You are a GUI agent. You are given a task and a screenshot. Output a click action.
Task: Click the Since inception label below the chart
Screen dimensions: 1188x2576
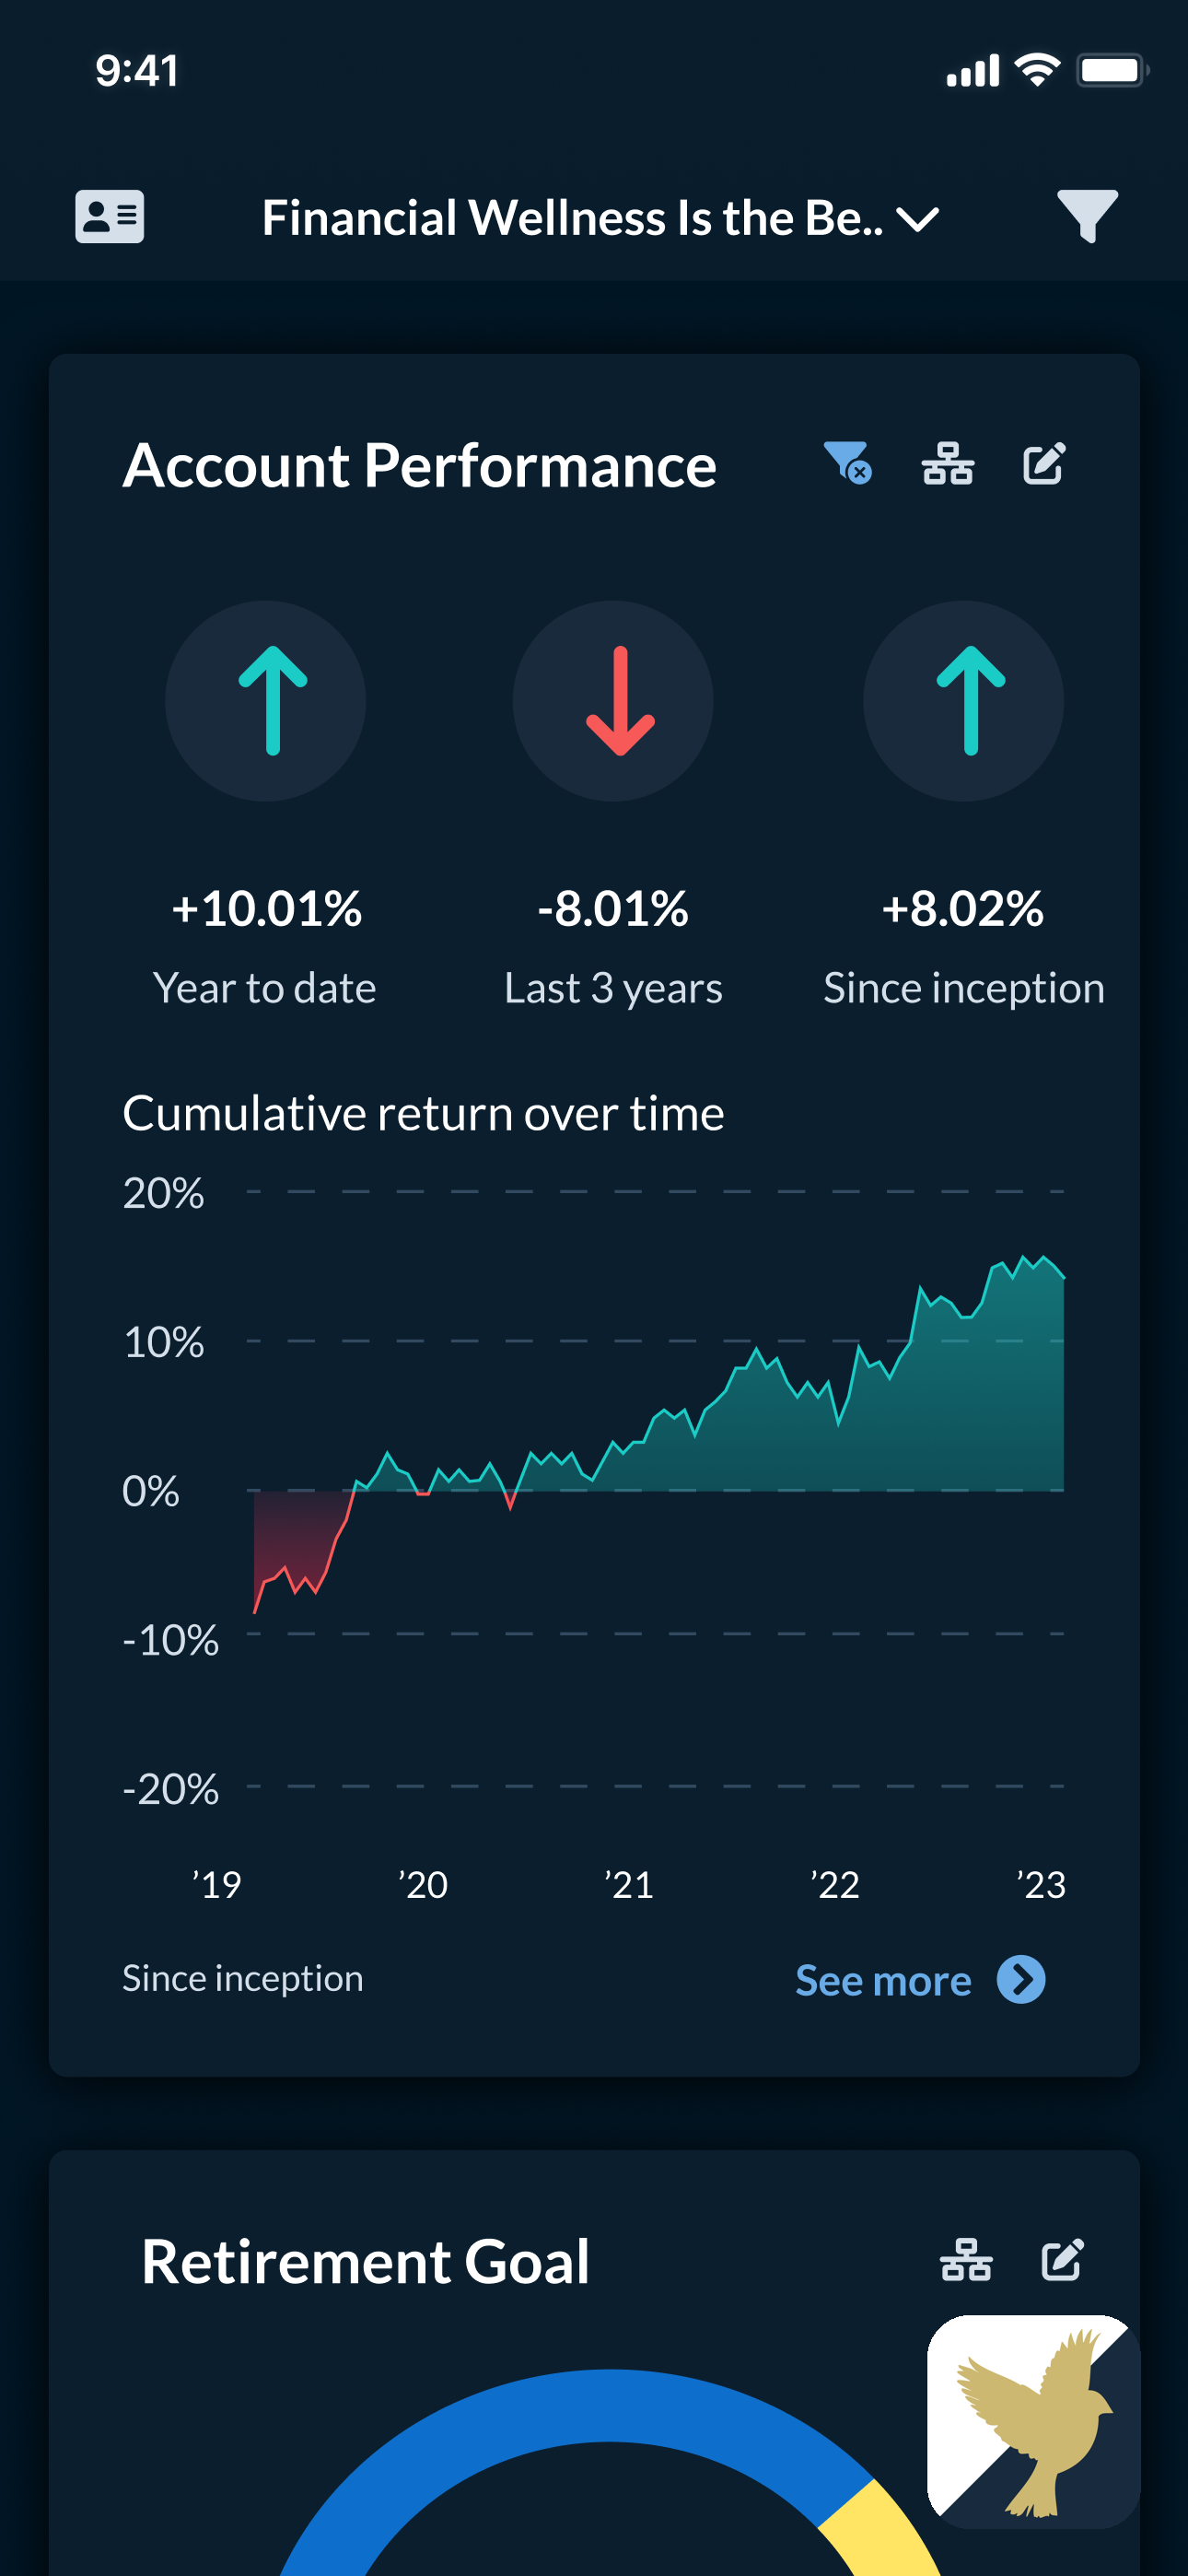(243, 1977)
